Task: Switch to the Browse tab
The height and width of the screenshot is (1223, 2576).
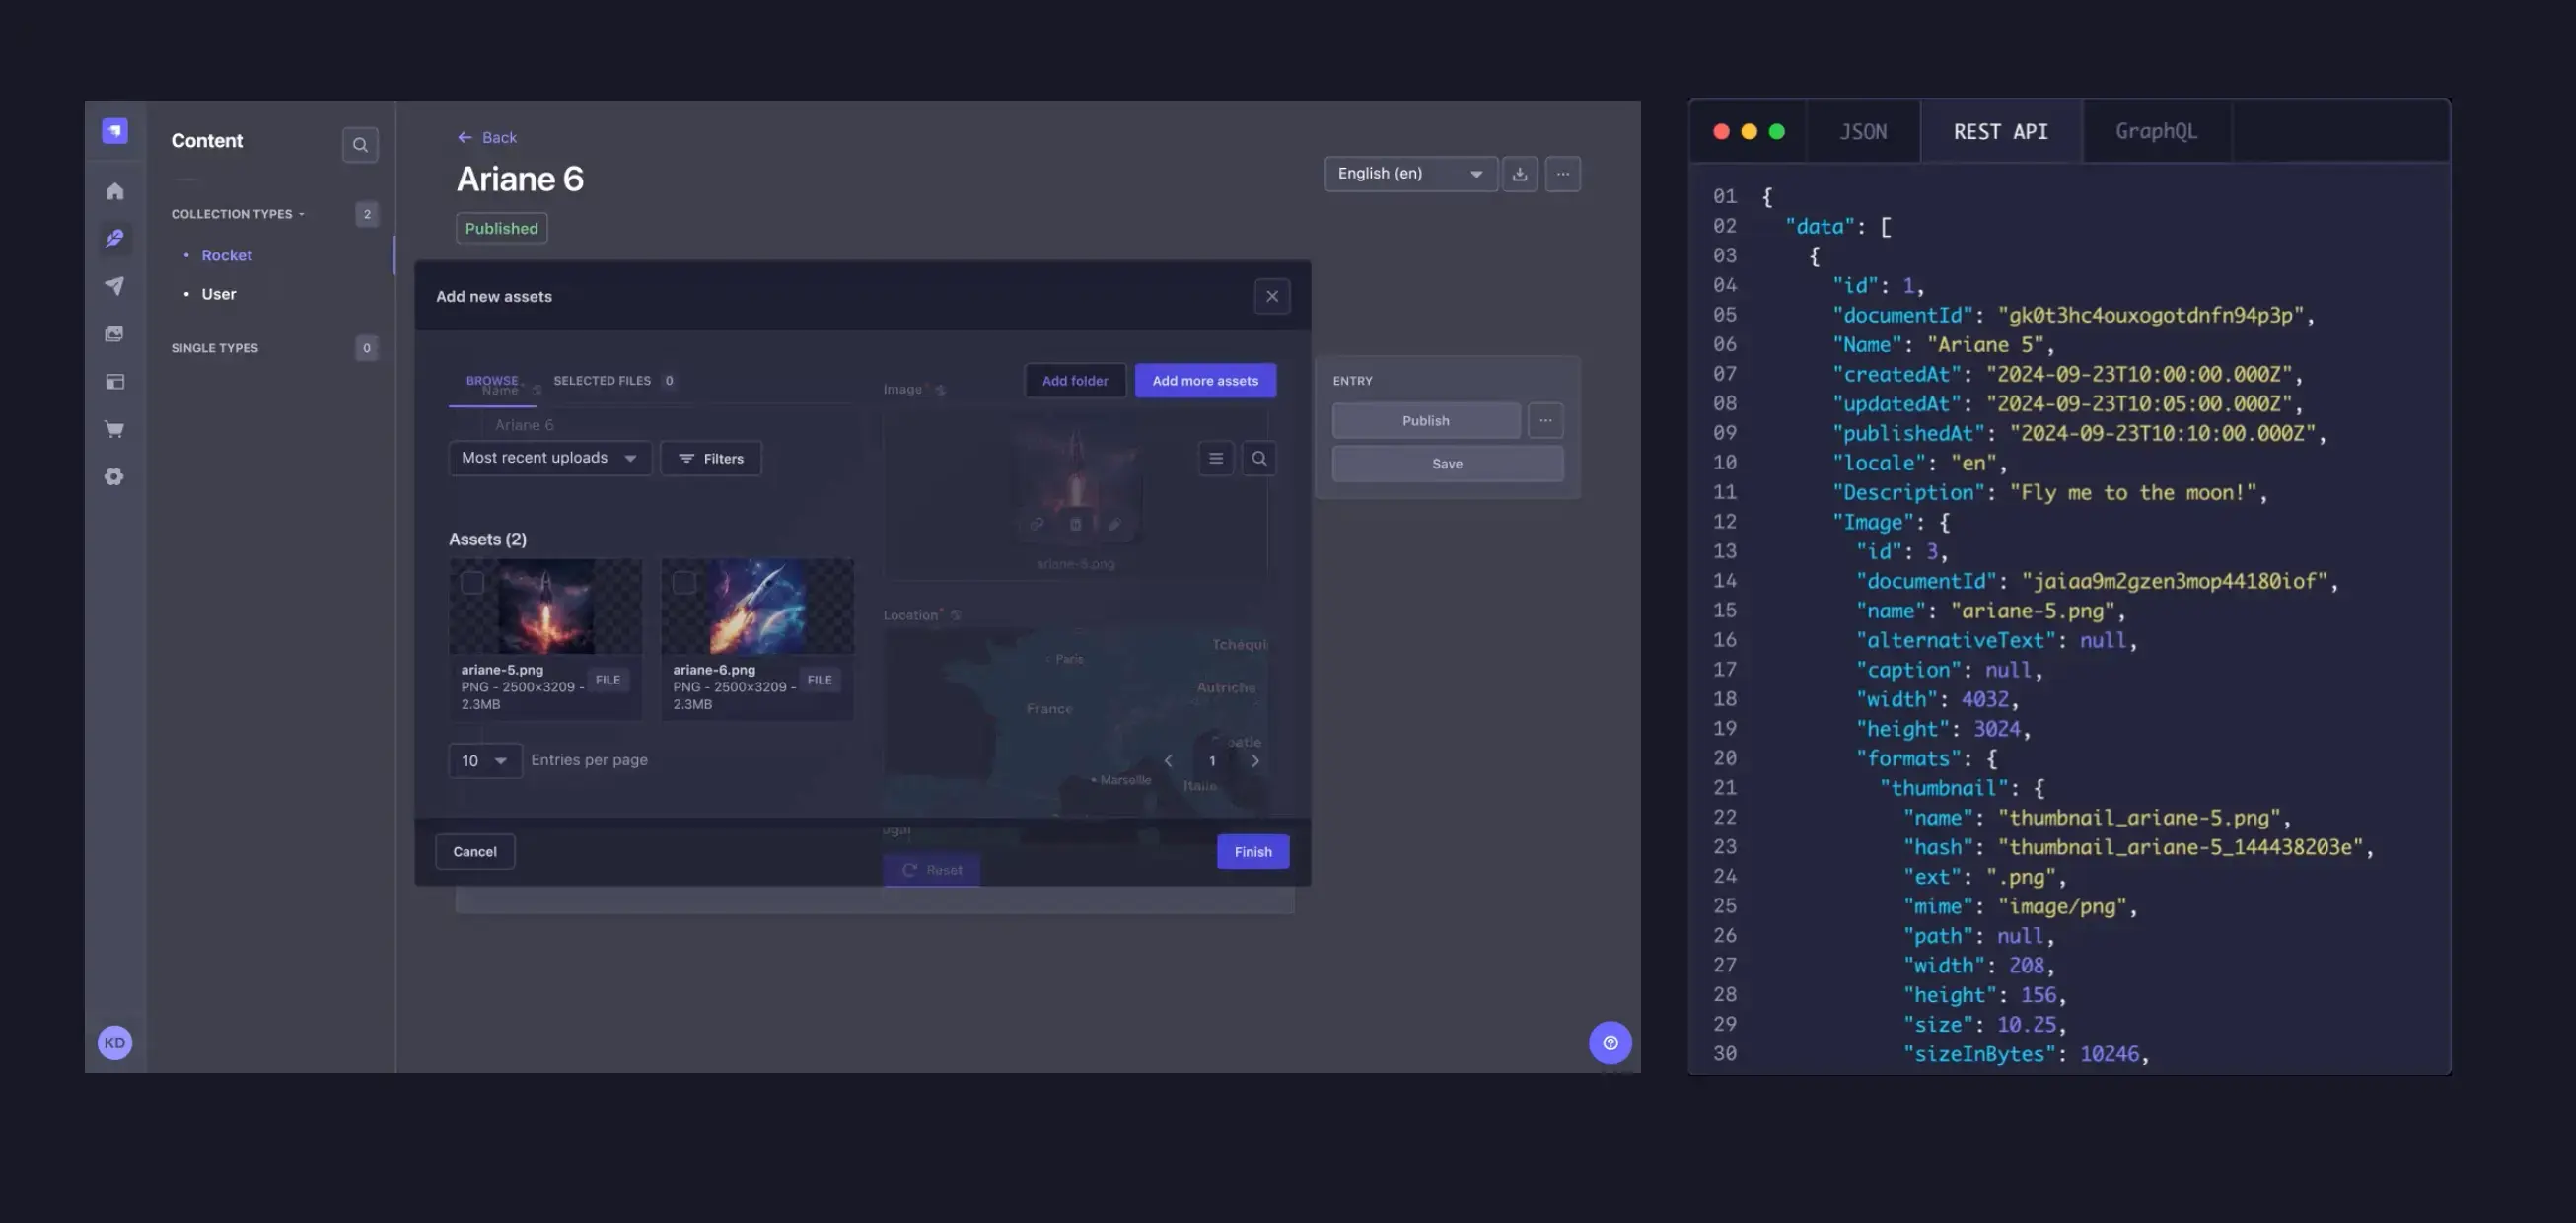Action: pyautogui.click(x=492, y=381)
